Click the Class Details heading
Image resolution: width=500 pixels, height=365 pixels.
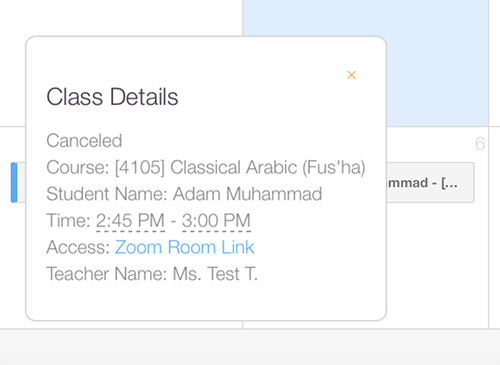[112, 97]
